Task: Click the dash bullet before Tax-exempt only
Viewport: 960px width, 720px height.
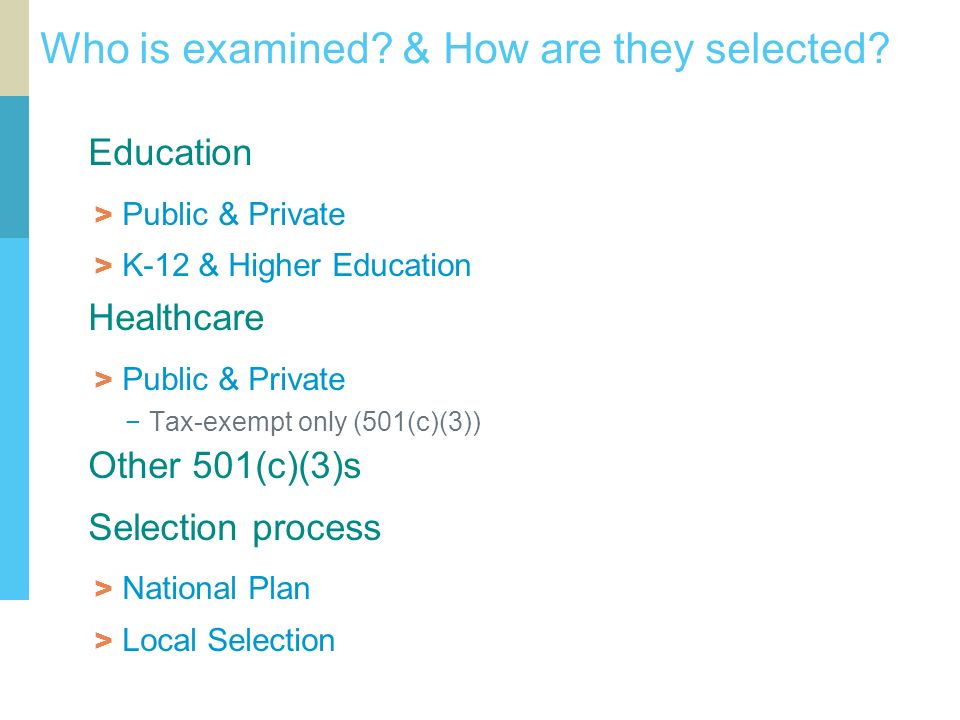Action: [132, 421]
